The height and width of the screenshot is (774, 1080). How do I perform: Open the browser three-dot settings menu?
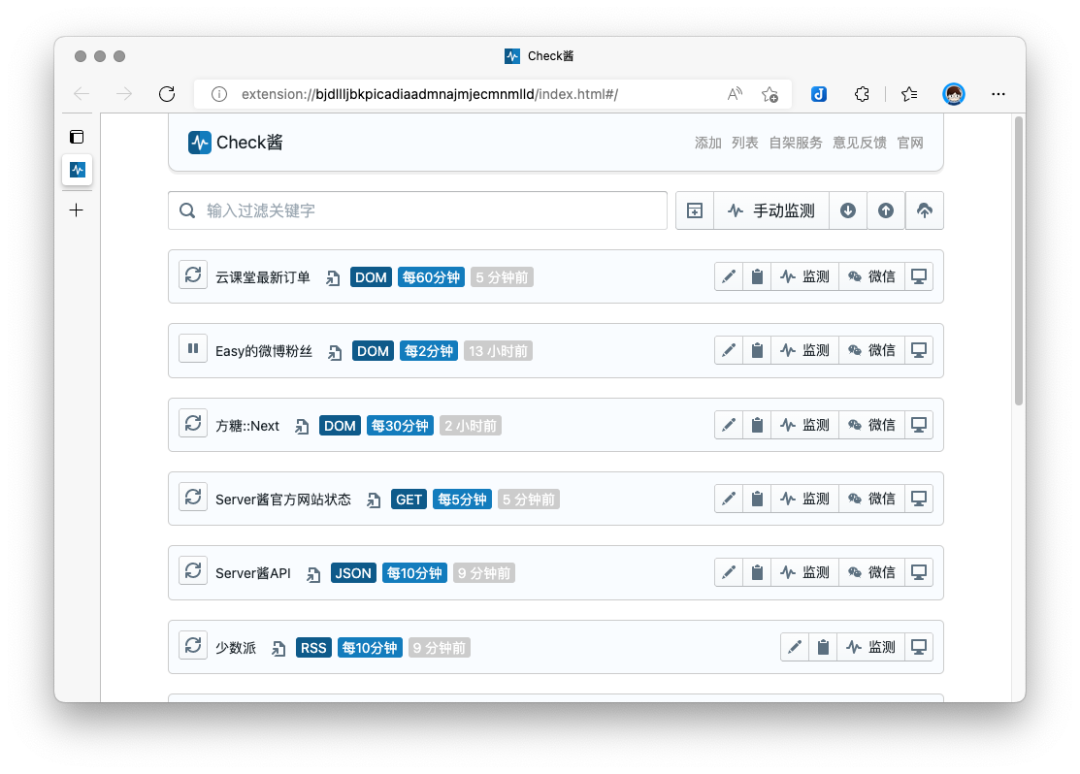(x=998, y=94)
